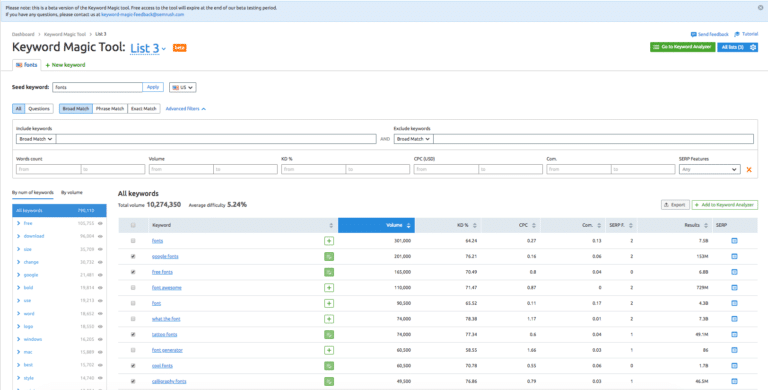
Task: Open the US country database dropdown
Action: click(183, 87)
